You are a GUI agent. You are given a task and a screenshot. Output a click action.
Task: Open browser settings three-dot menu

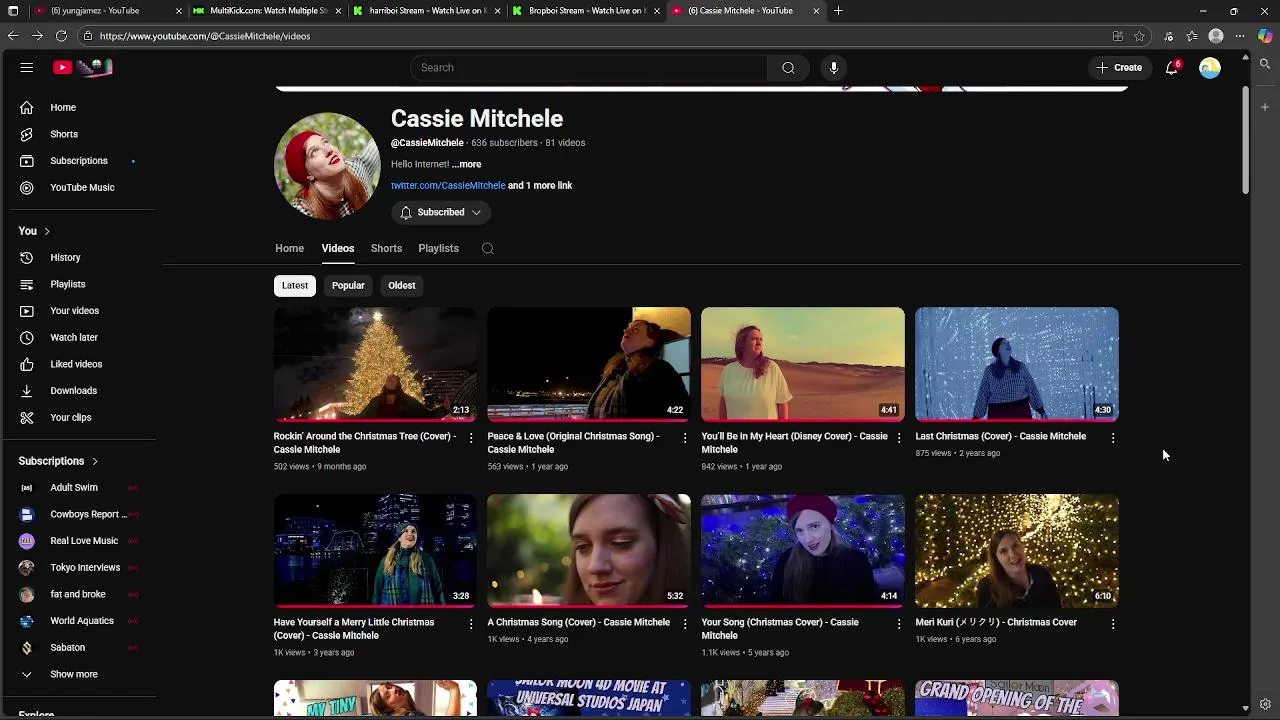tap(1241, 36)
